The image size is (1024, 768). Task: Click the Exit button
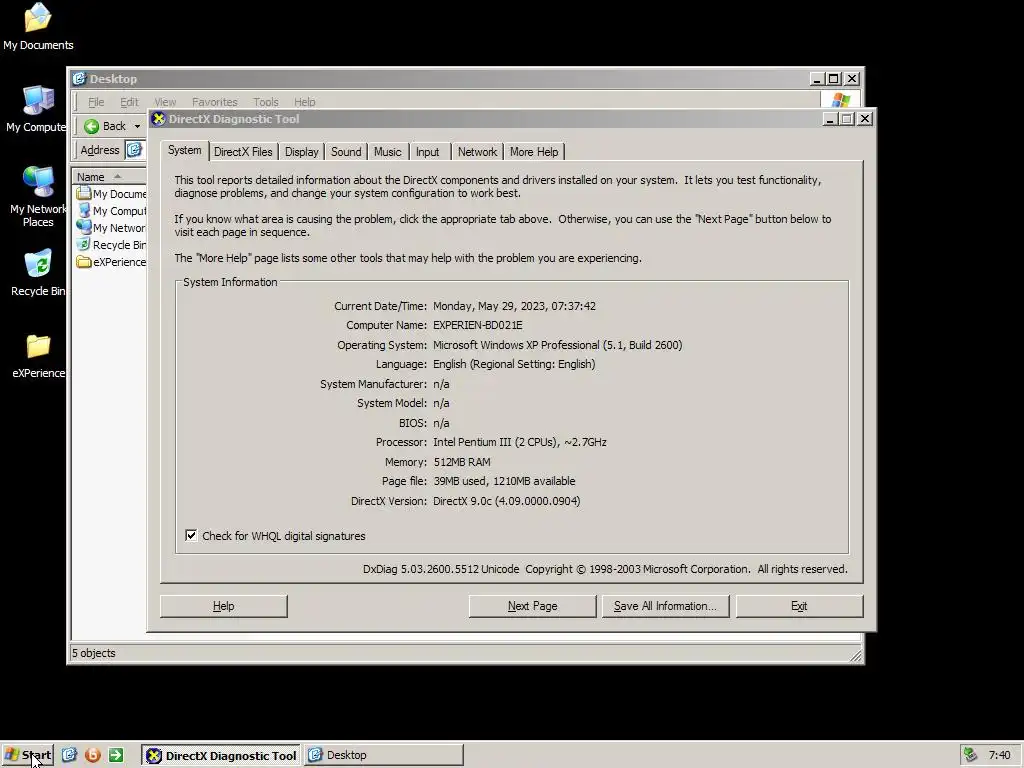(799, 606)
